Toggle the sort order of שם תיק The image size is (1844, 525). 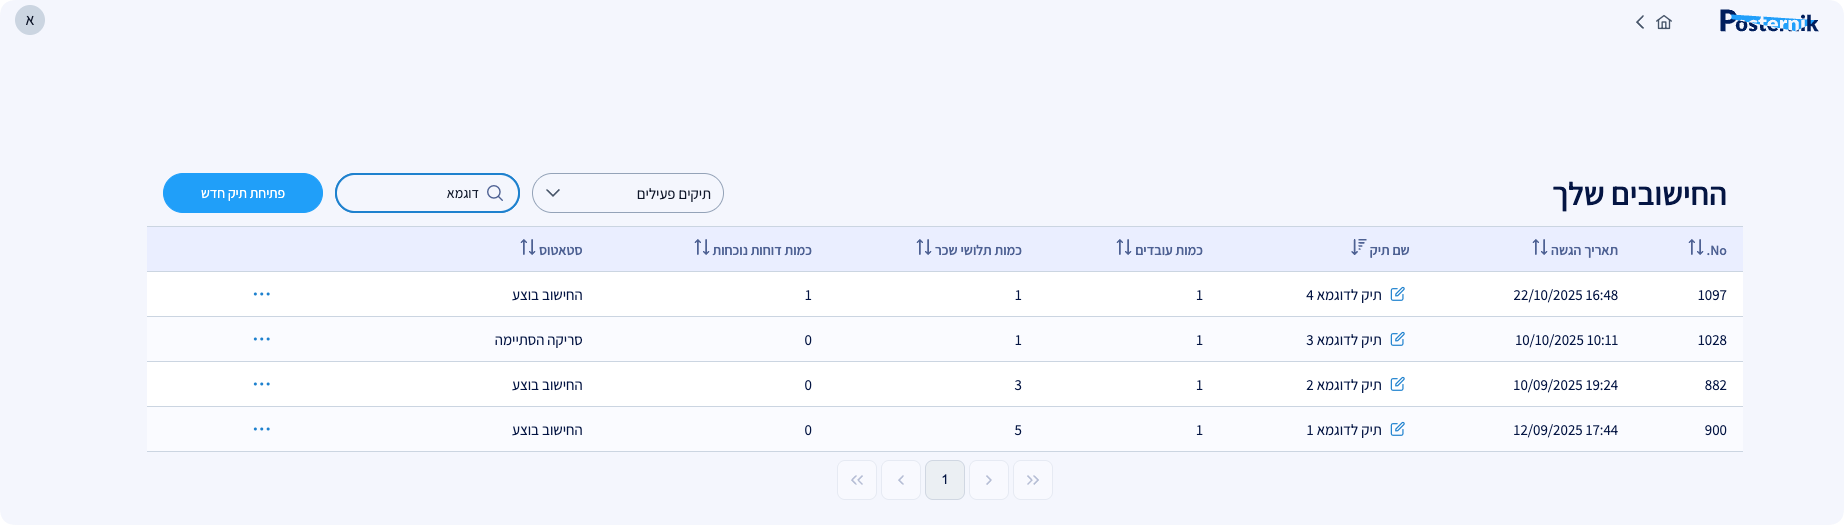pos(1358,248)
